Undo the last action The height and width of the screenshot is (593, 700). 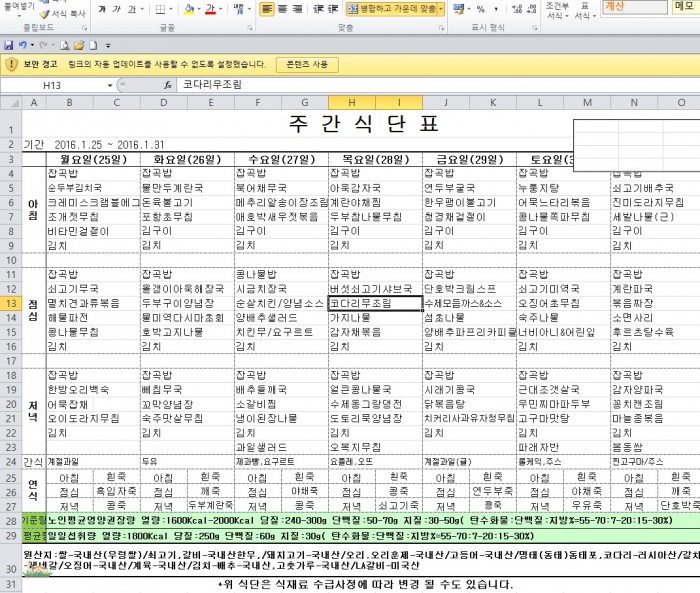point(22,45)
